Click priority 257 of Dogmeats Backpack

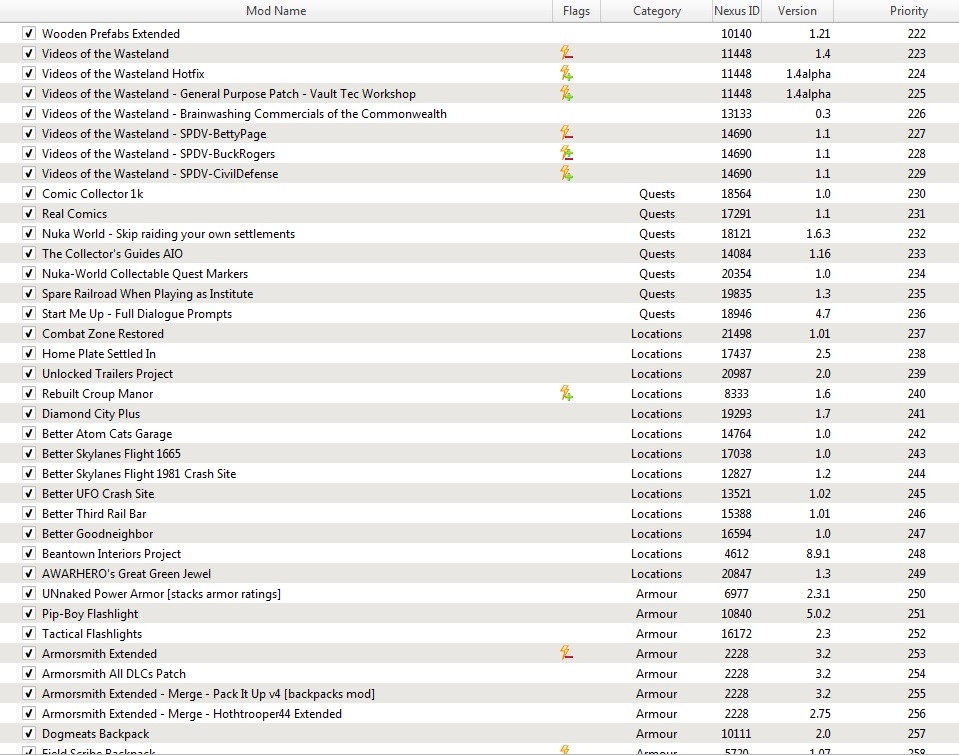click(x=916, y=734)
